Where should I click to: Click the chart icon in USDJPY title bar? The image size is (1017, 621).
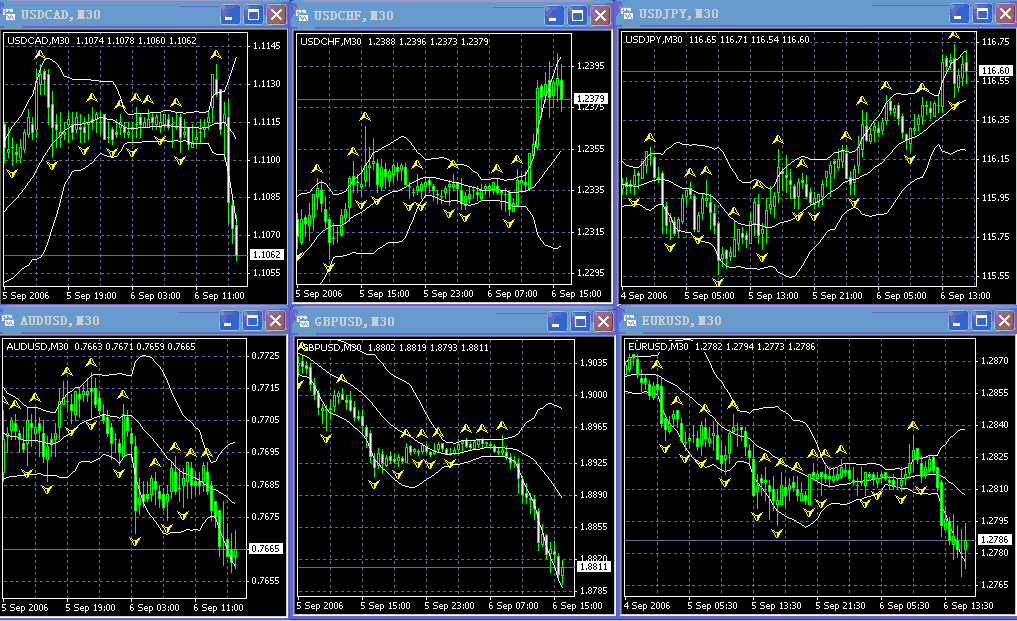(627, 14)
